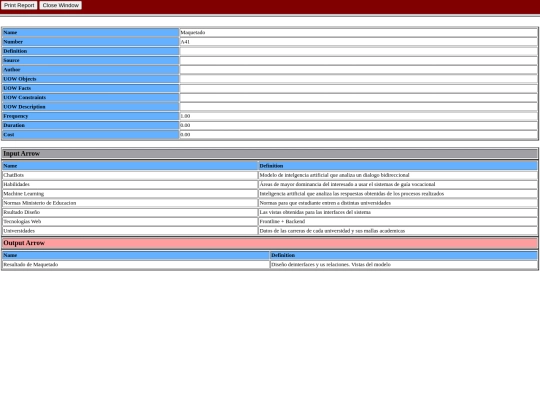The image size is (540, 405).
Task: Select the 'Tecnologías Web' input row
Action: pyautogui.click(x=270, y=222)
